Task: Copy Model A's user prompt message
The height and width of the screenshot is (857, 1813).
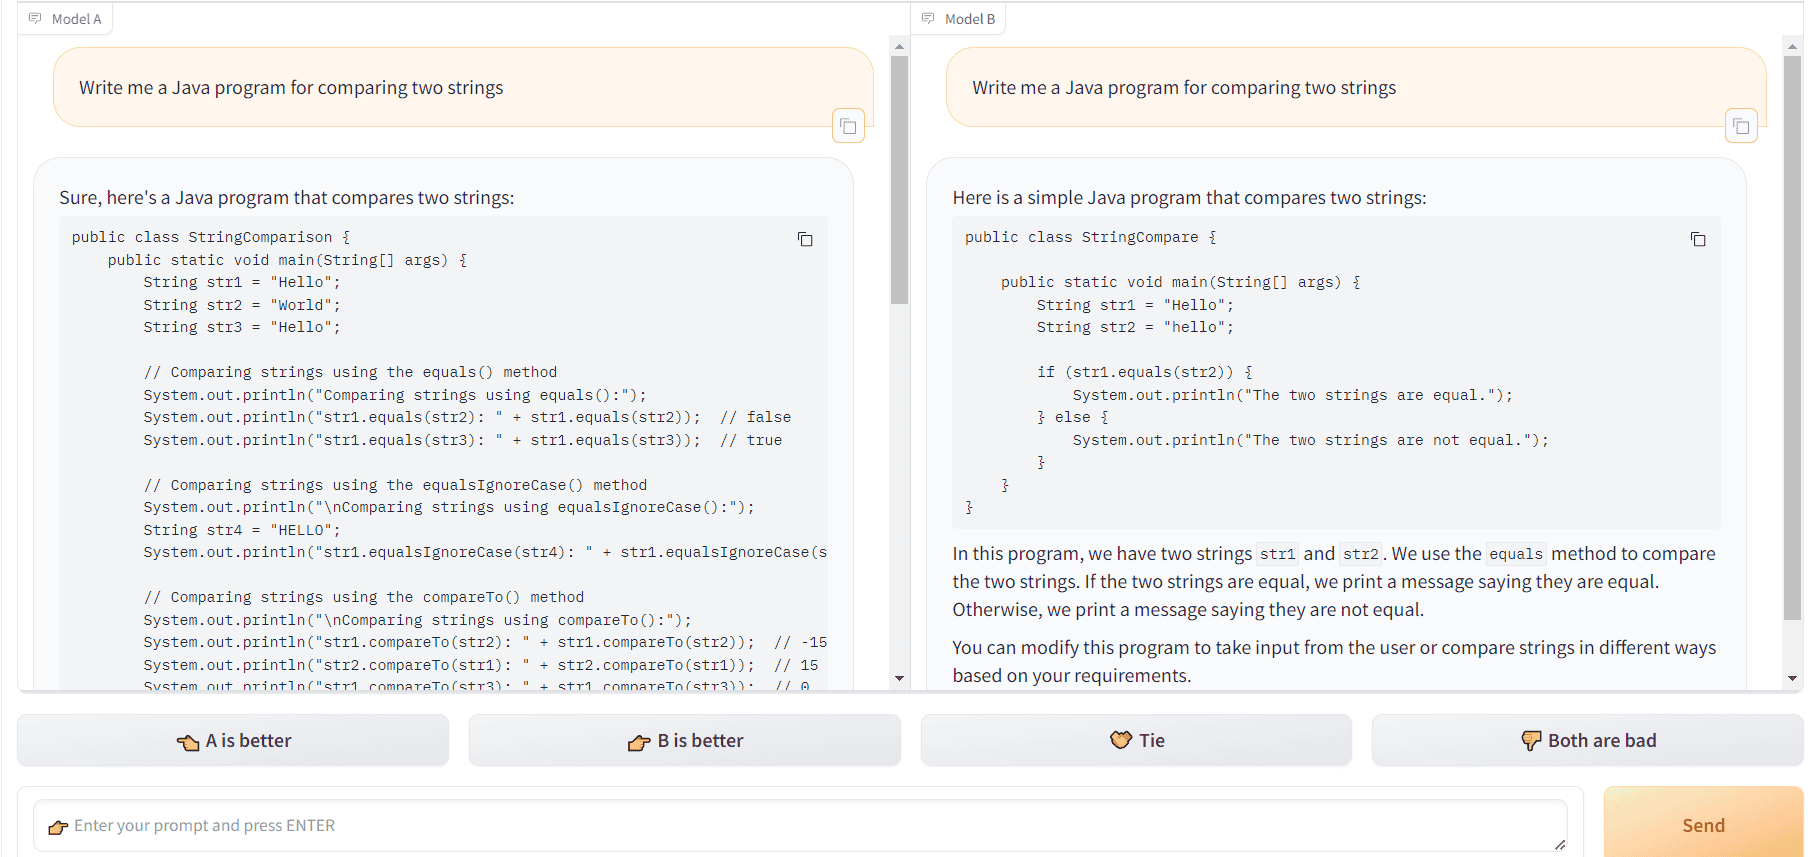Action: point(848,126)
